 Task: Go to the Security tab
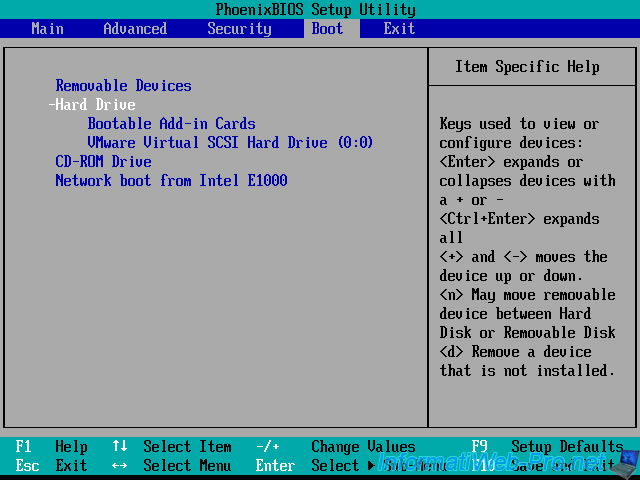tap(239, 29)
